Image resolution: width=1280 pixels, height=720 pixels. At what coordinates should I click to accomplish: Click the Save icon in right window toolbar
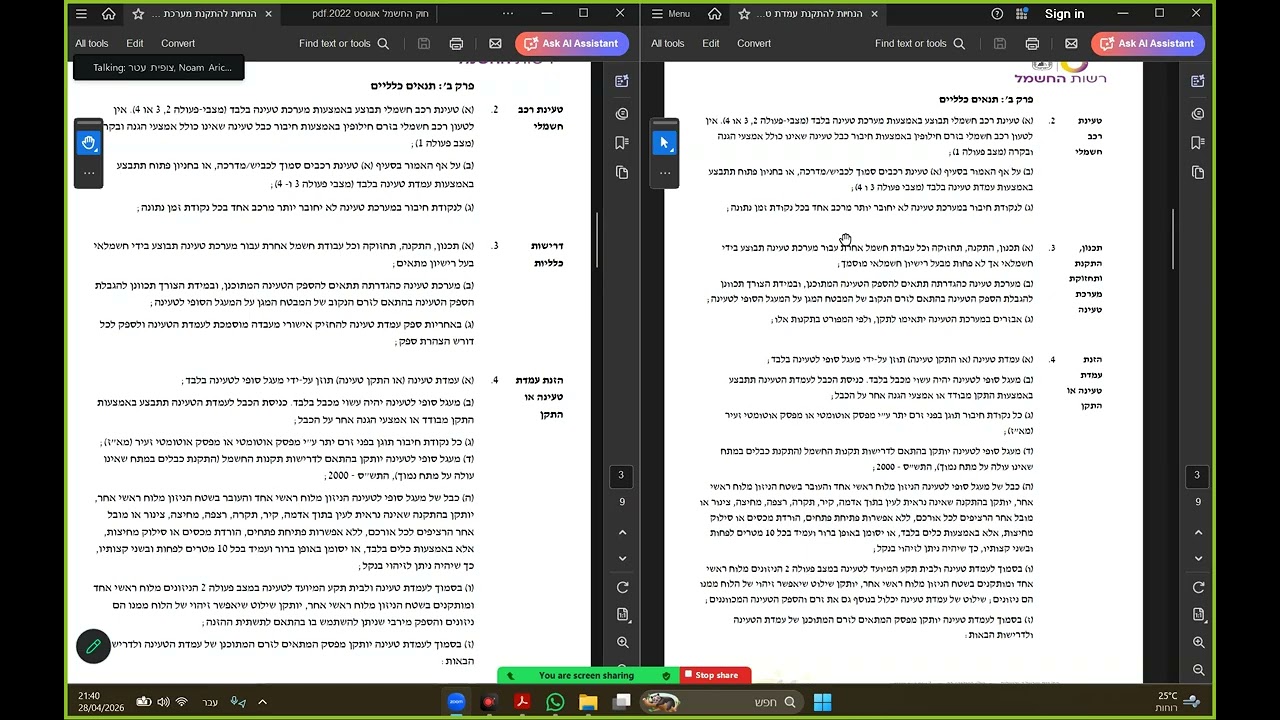coord(1000,44)
